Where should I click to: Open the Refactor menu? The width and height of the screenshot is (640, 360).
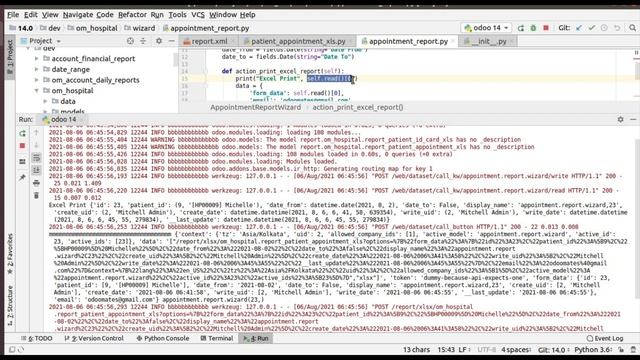(132, 15)
